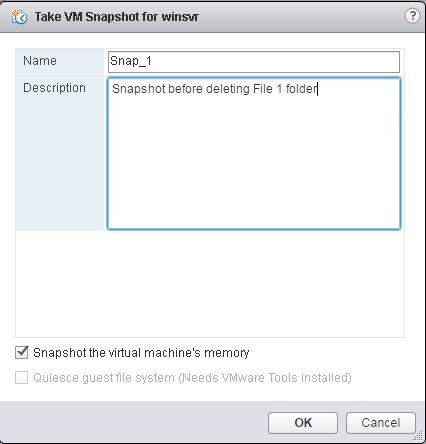
Task: Tick the Quiesce guest file system checkbox
Action: (x=21, y=378)
